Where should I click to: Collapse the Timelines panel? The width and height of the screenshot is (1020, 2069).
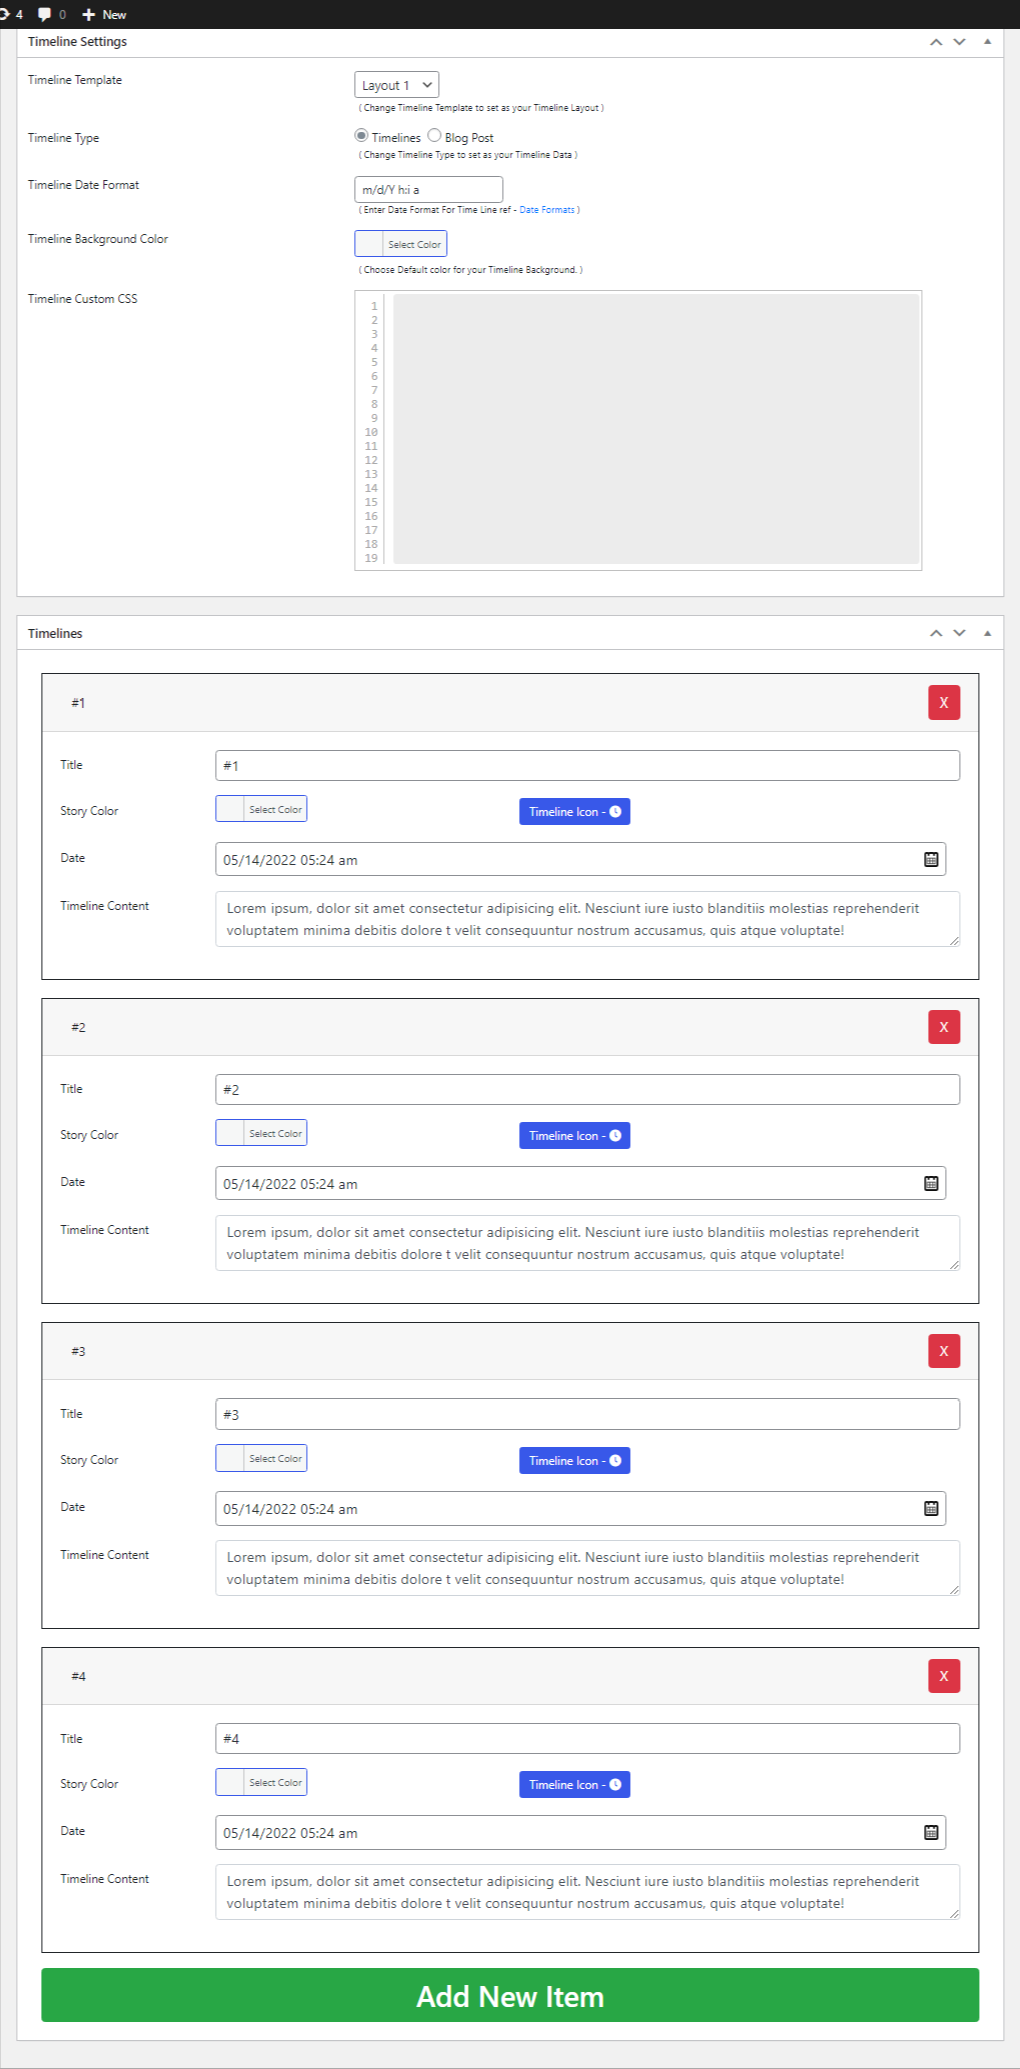tap(987, 633)
